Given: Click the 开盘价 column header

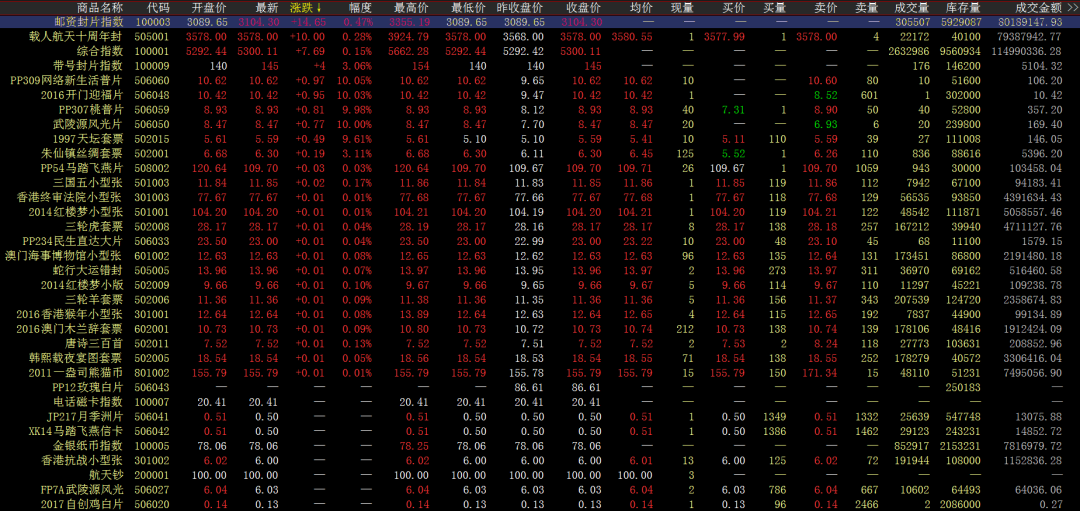Looking at the screenshot, I should [210, 8].
